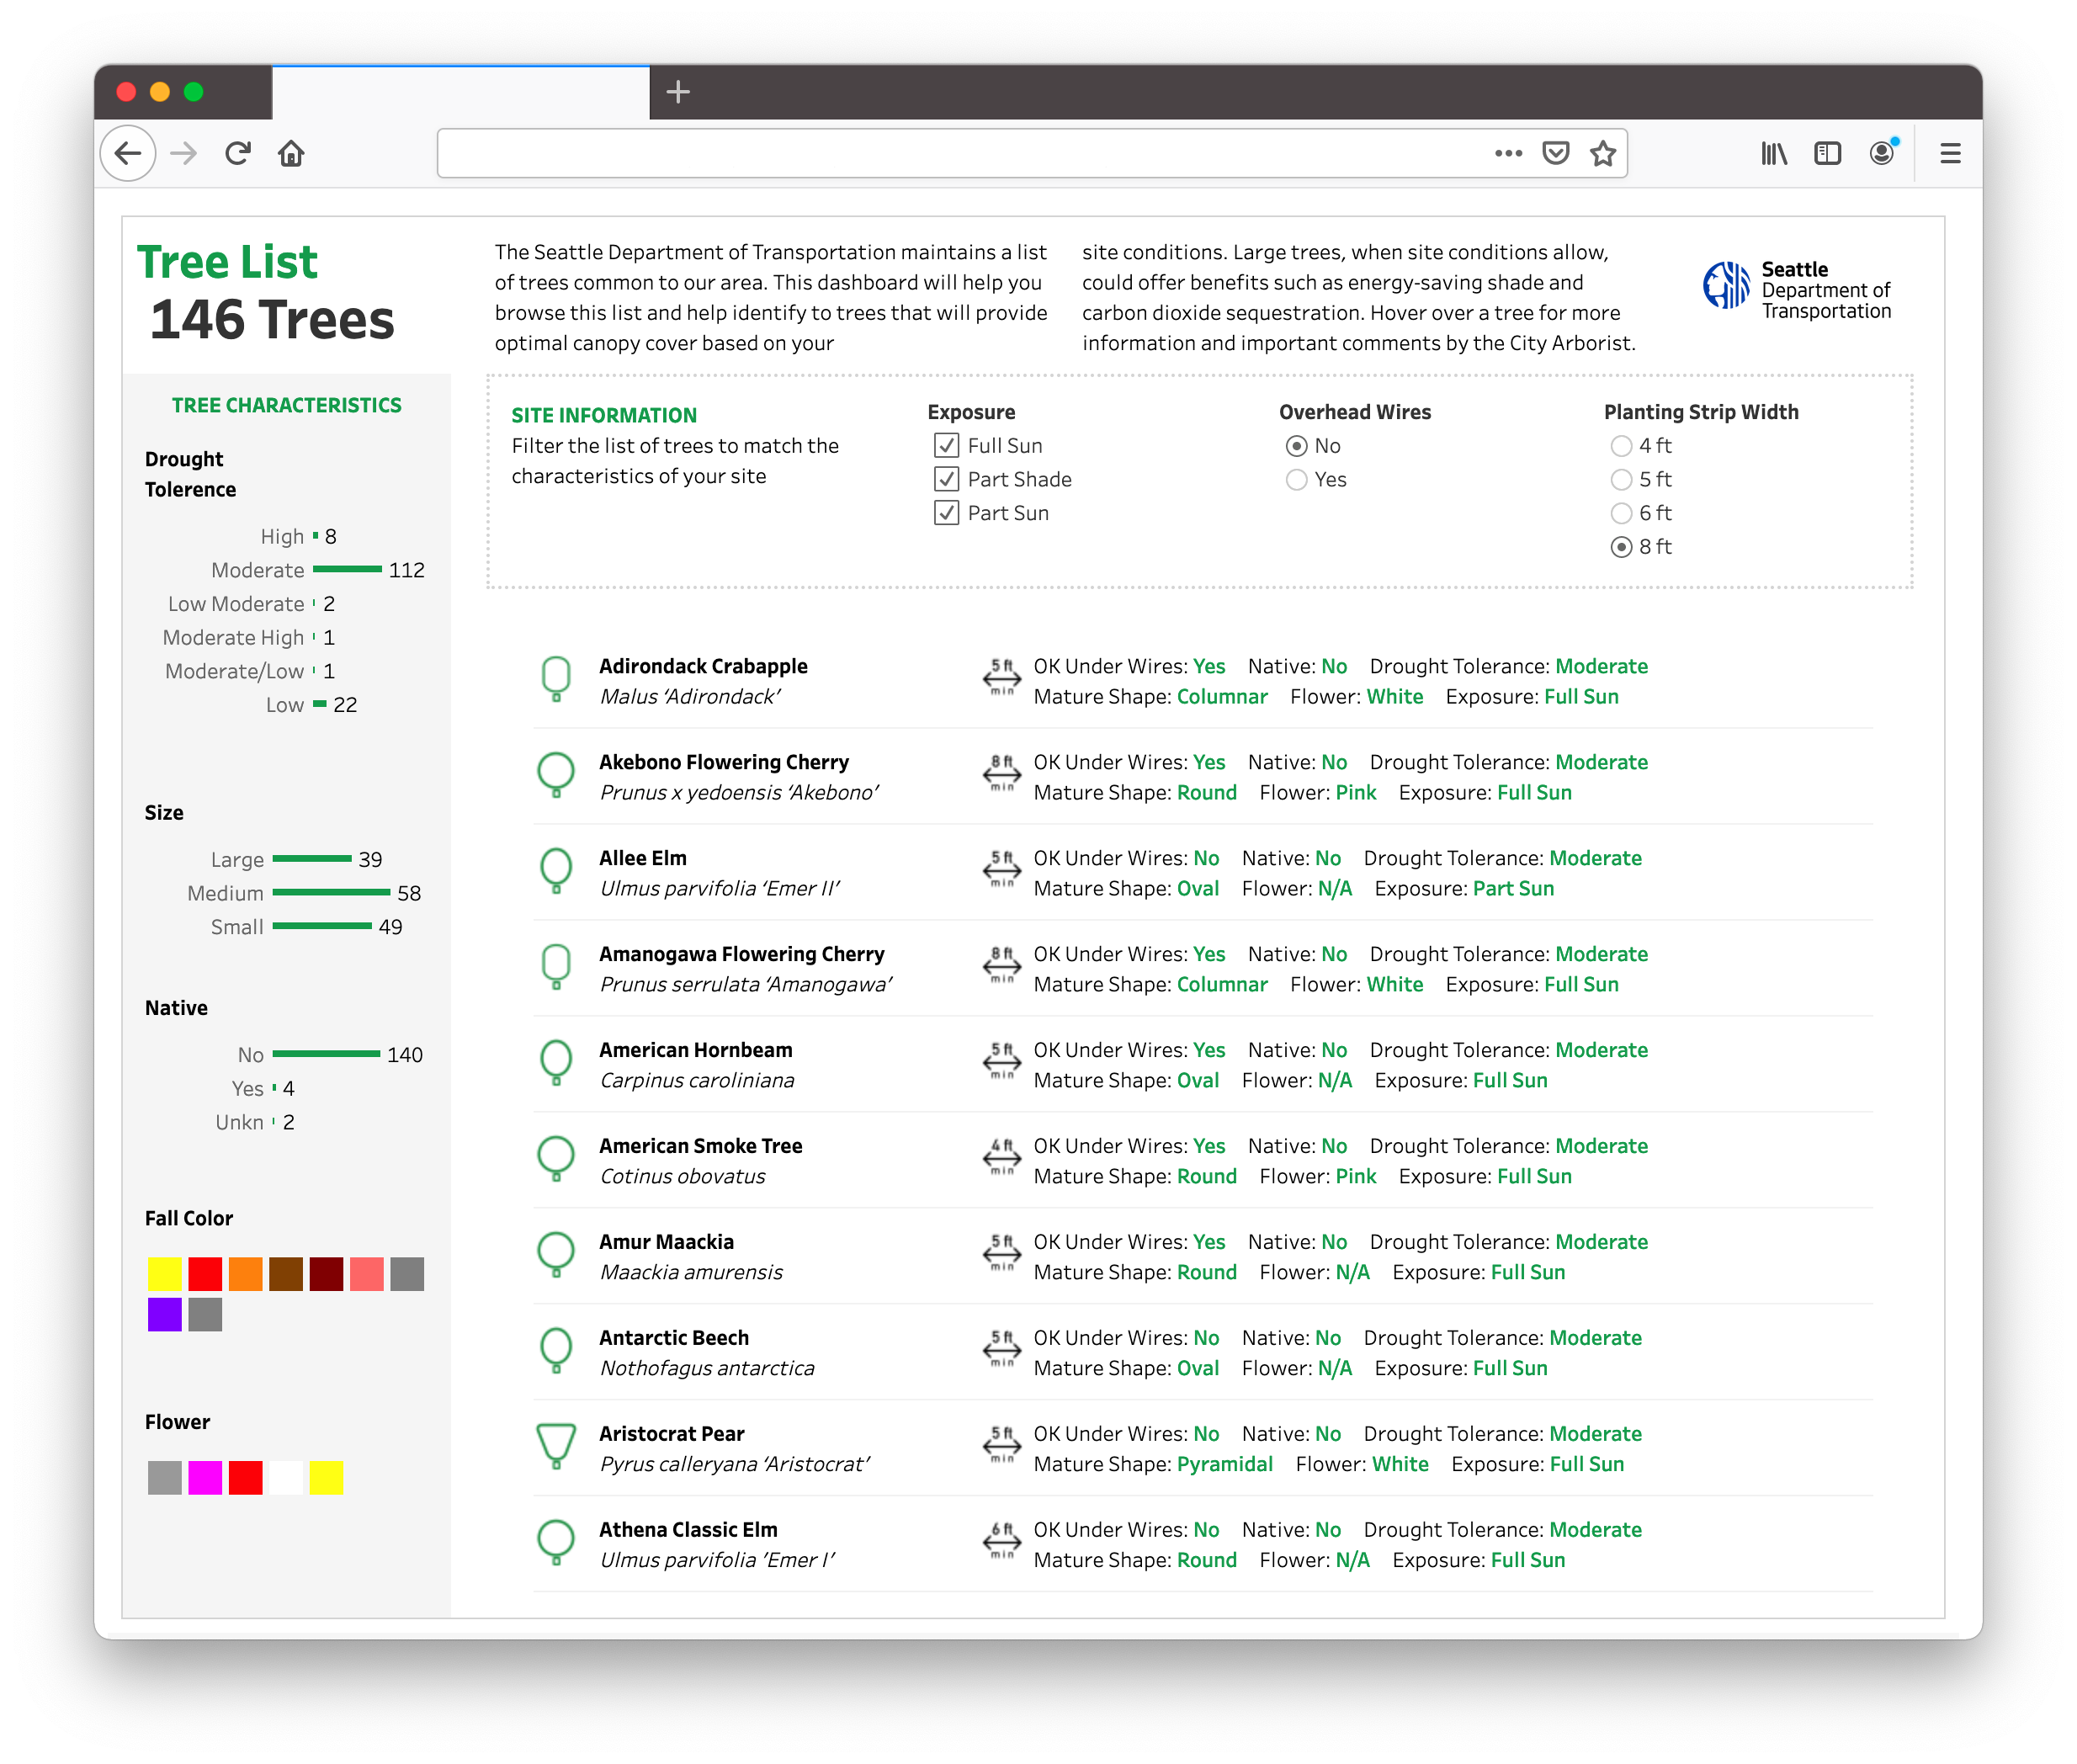The image size is (2077, 1764).
Task: Bookmark the page using the star icon
Action: [1602, 153]
